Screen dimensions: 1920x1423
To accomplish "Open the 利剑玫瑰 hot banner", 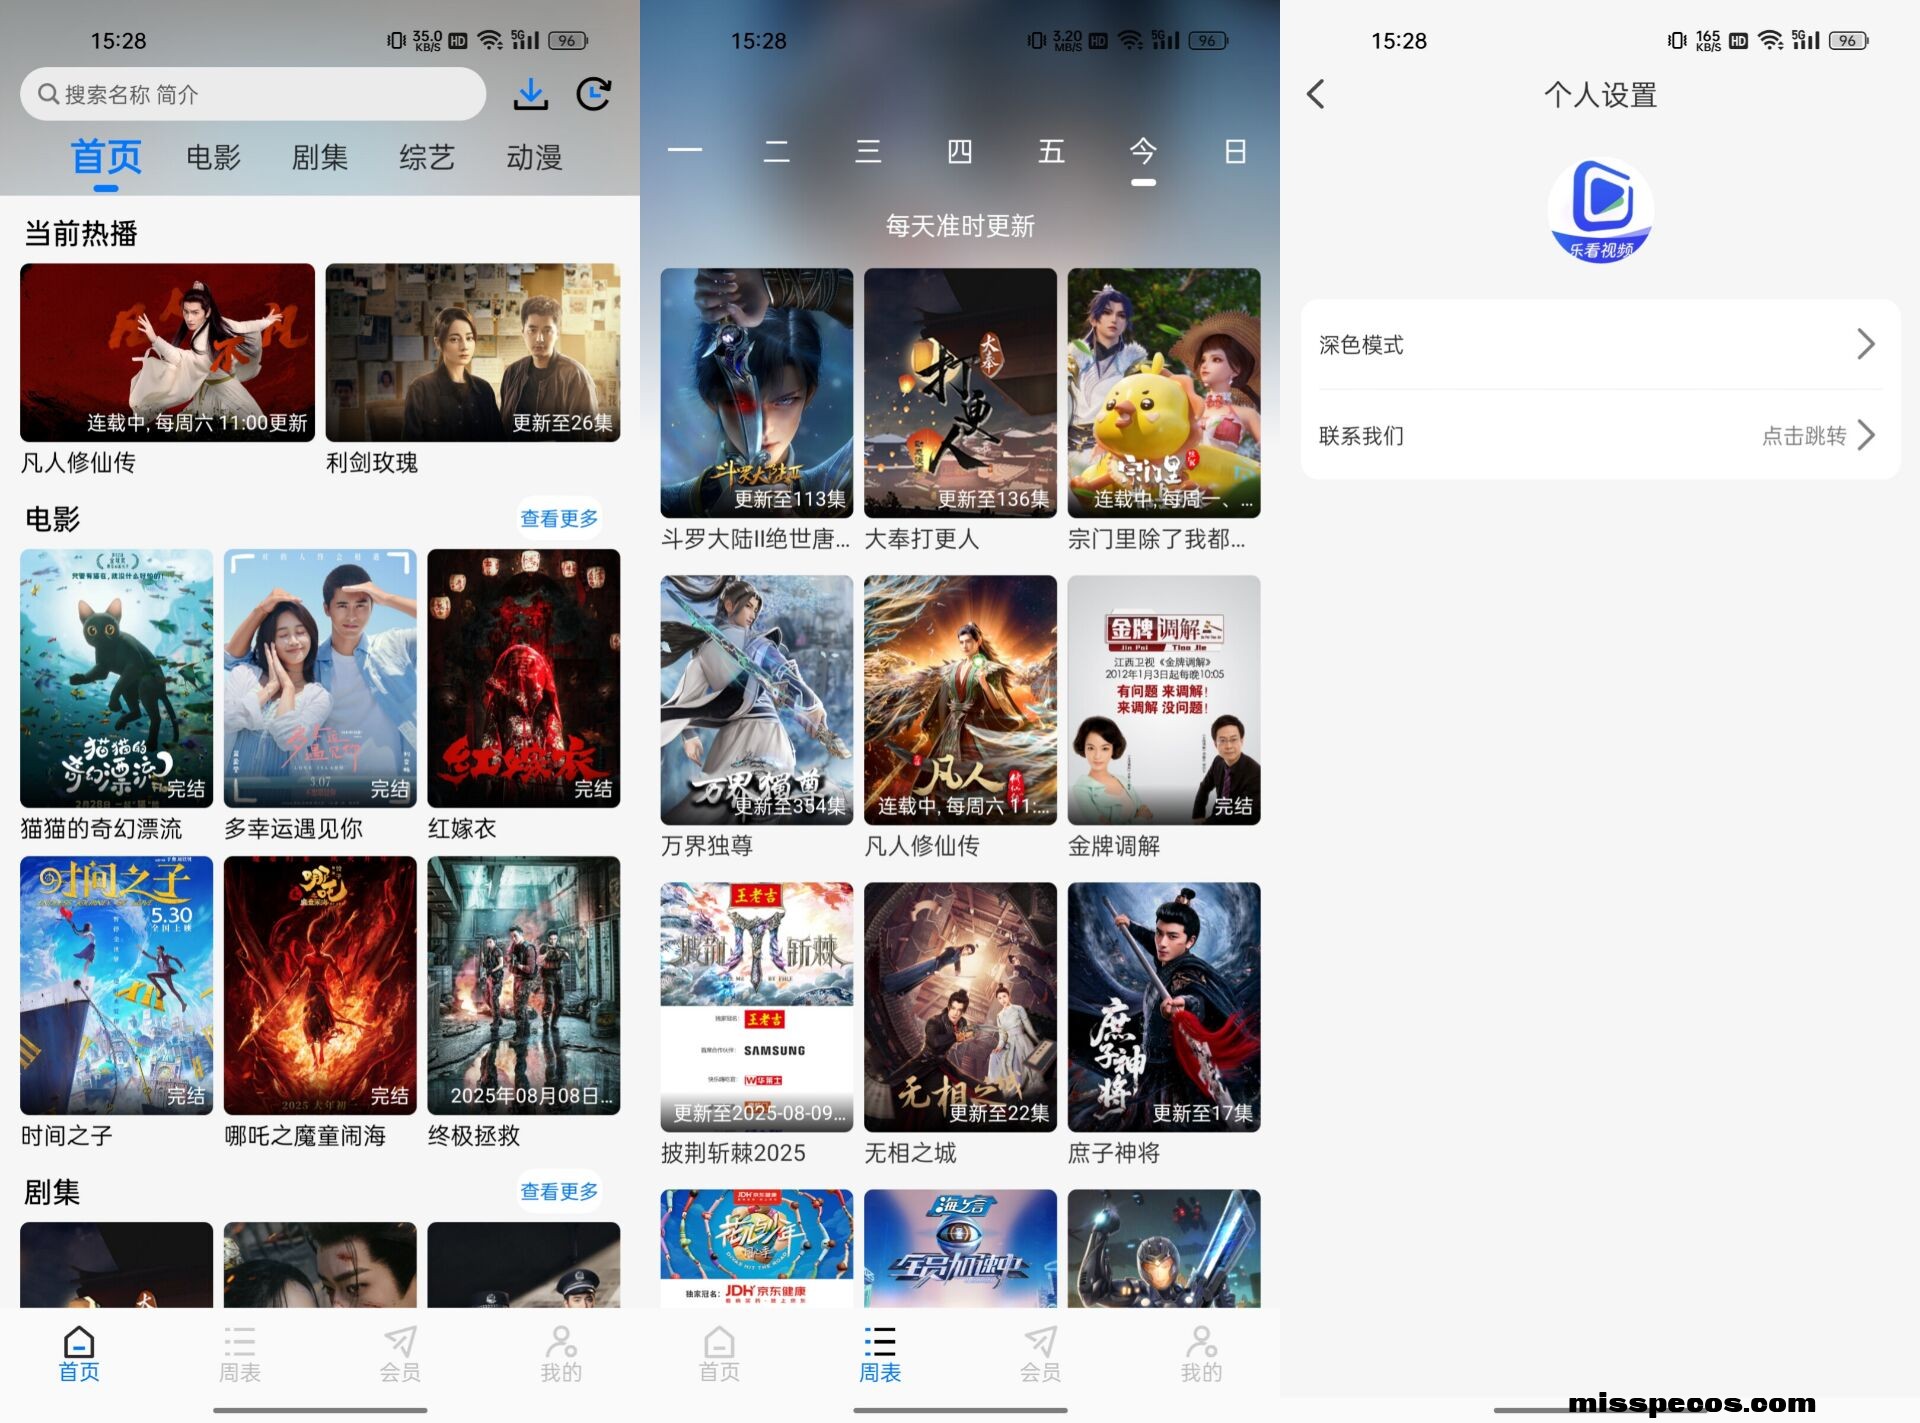I will pos(473,352).
